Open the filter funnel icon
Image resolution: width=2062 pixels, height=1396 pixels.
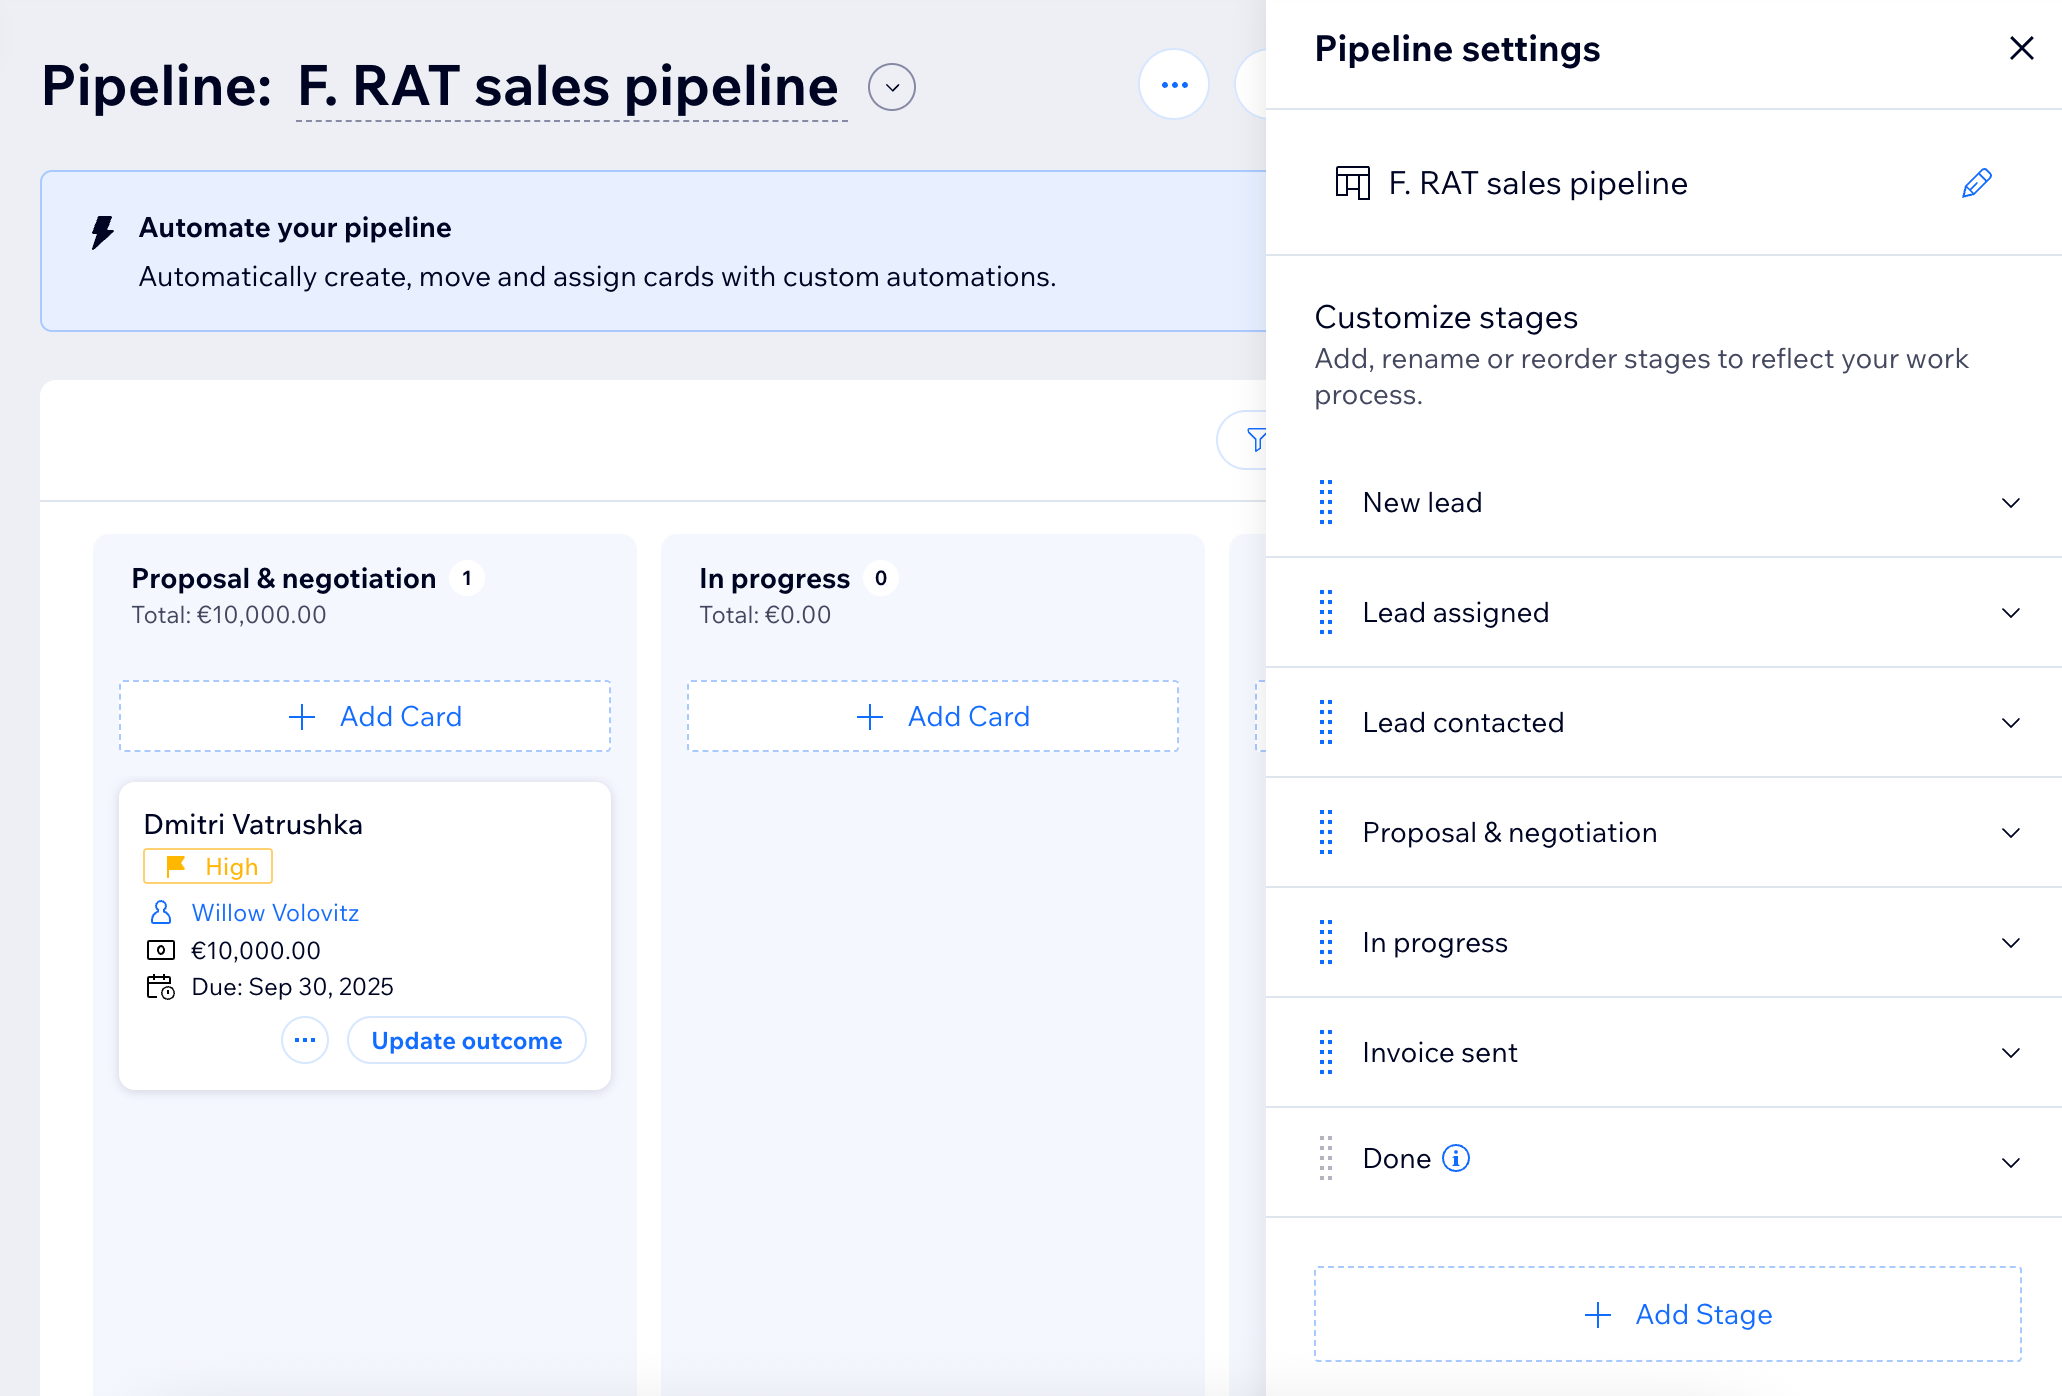1259,440
